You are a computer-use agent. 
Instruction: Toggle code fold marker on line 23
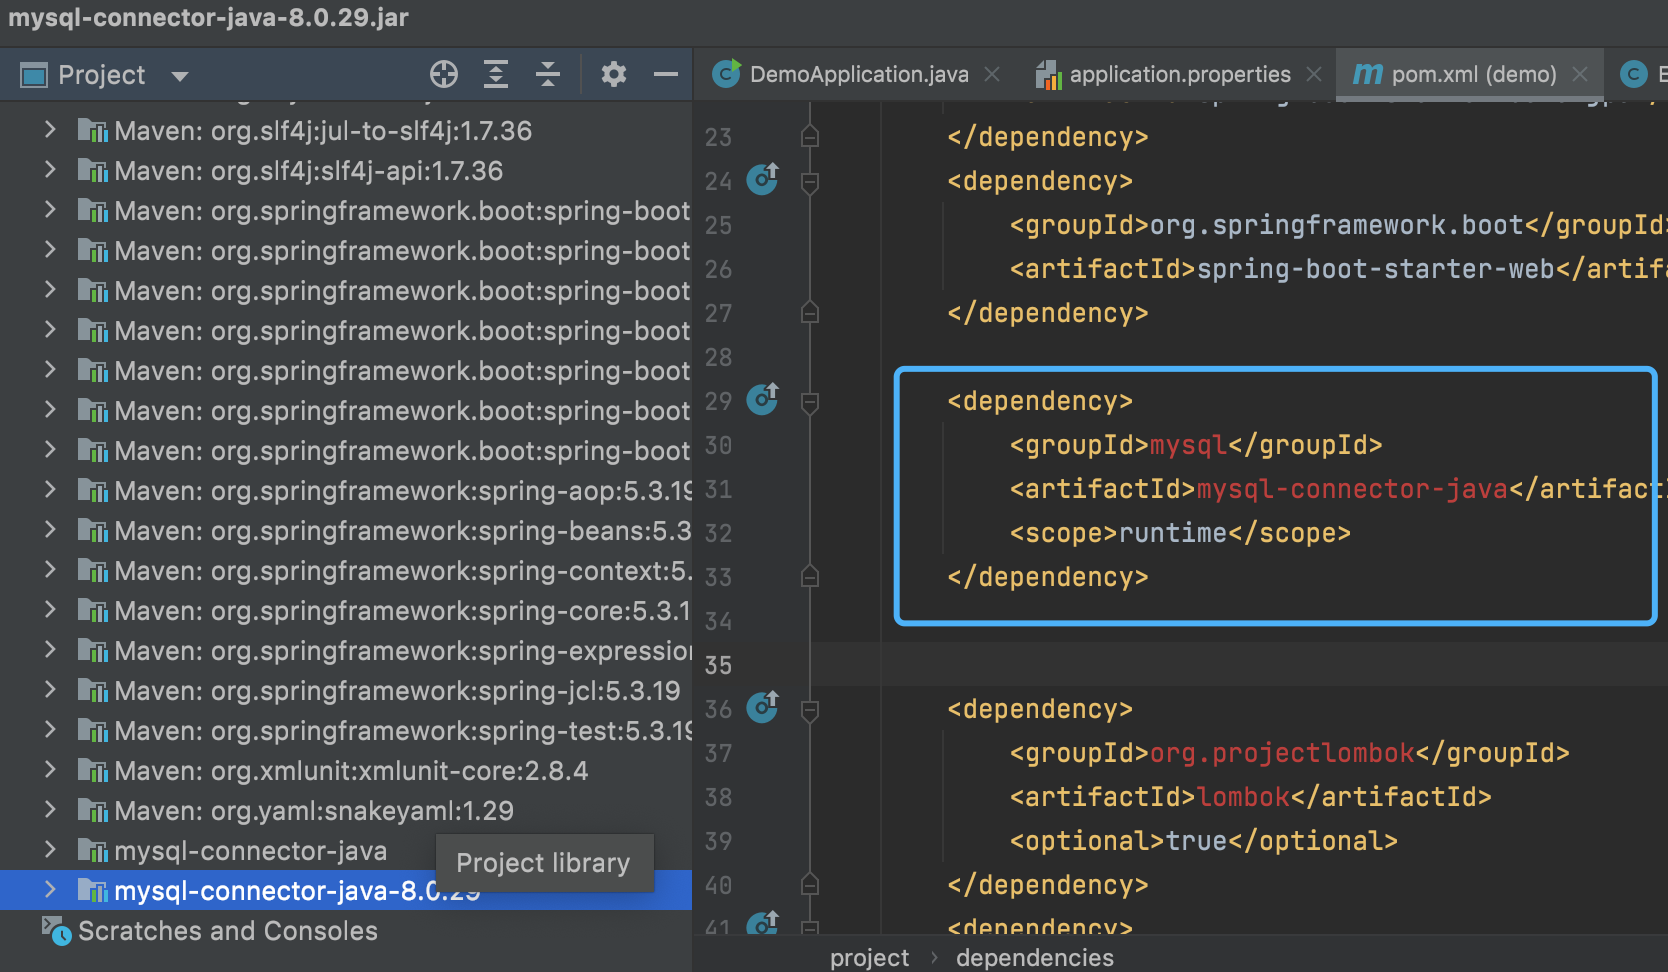810,137
